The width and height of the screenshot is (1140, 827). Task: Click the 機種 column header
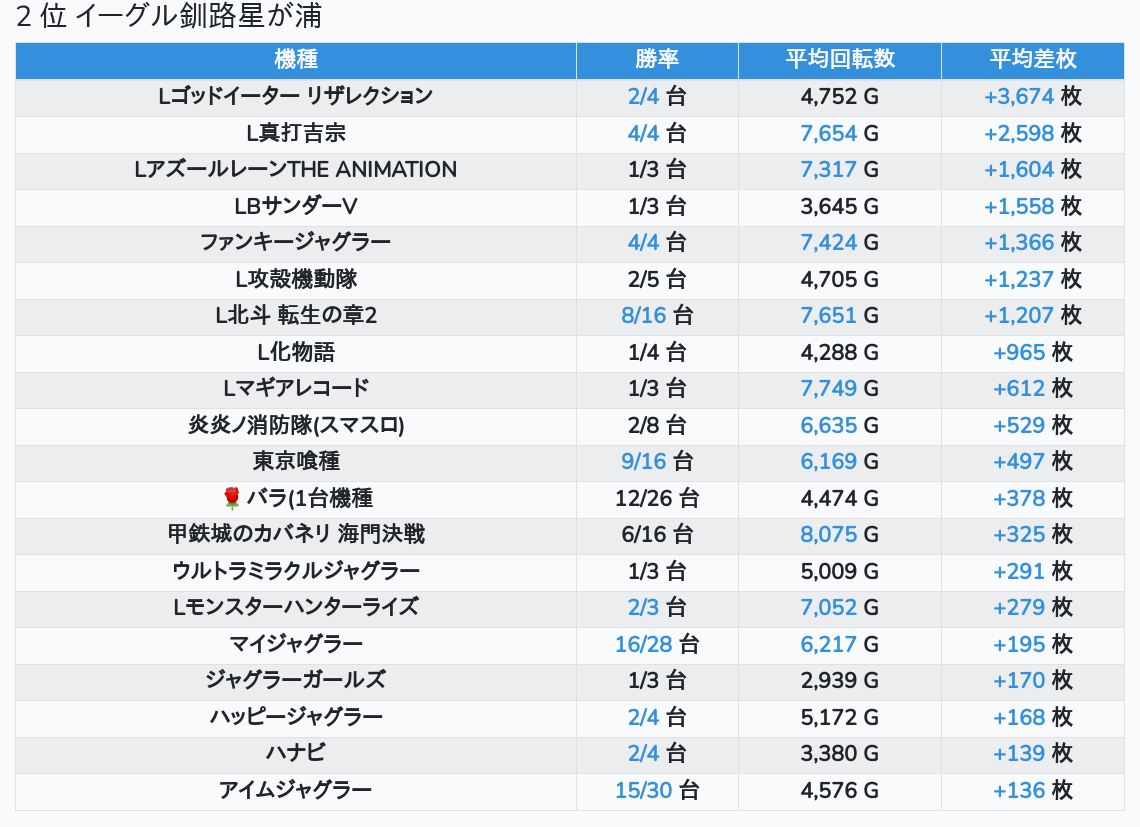point(296,60)
